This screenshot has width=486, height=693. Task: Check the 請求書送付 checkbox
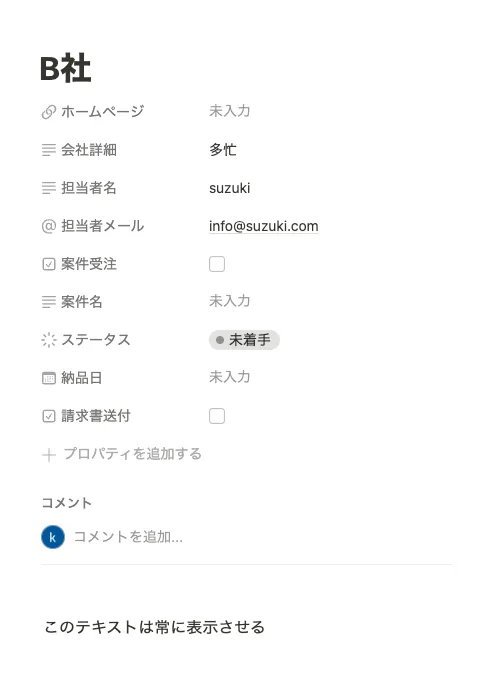tap(217, 416)
